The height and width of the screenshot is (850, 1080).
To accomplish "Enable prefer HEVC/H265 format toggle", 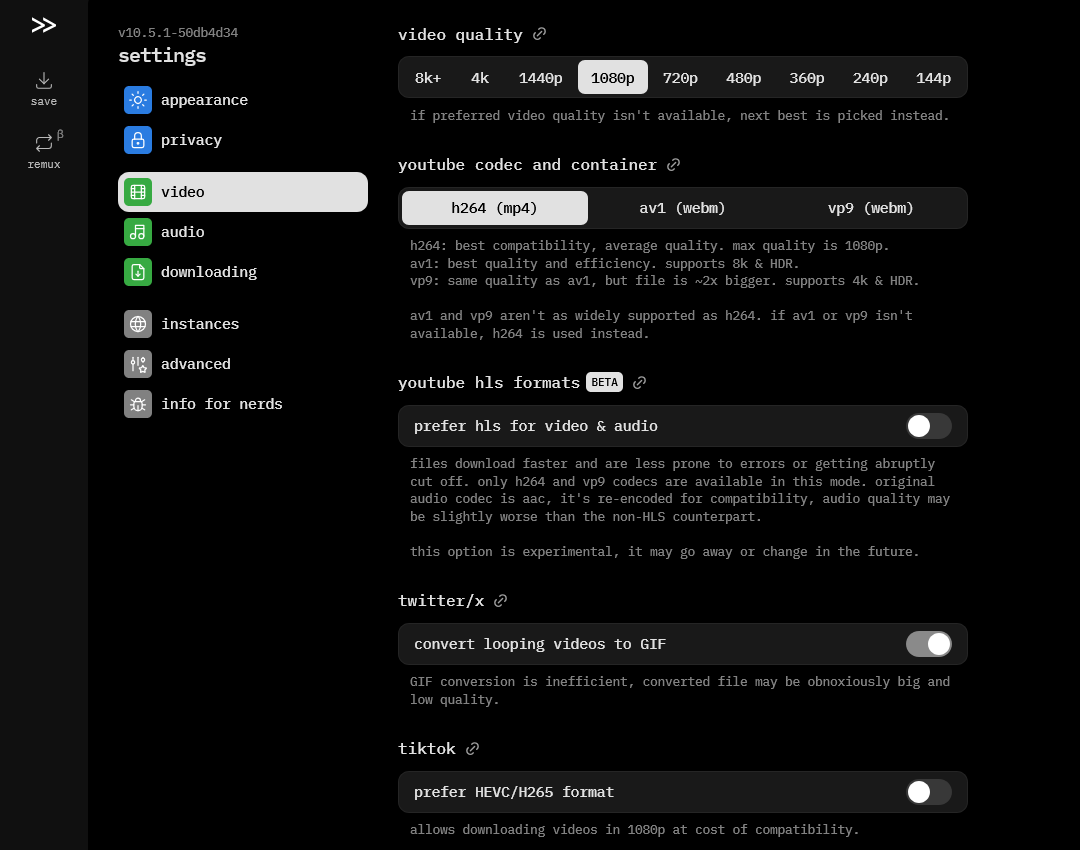I will (928, 792).
